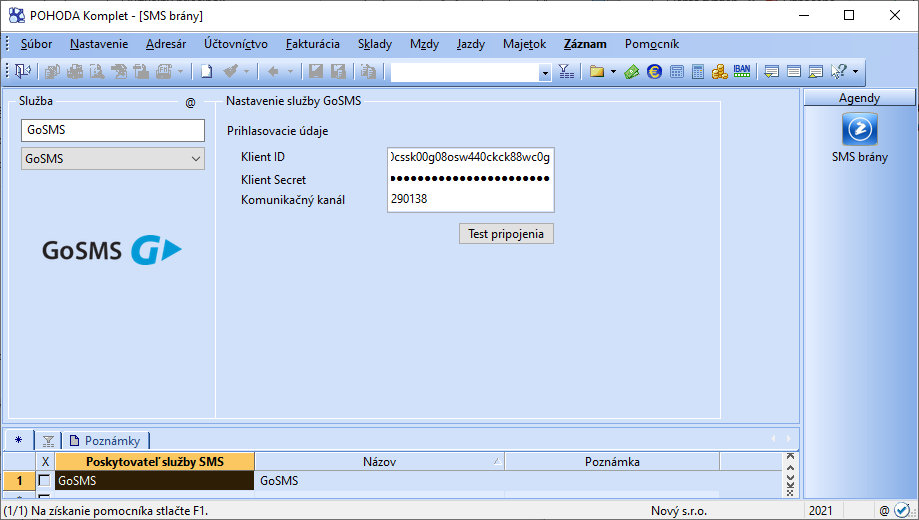Screen dimensions: 919x520
Task: Click the Agendy panel header
Action: pos(859,98)
